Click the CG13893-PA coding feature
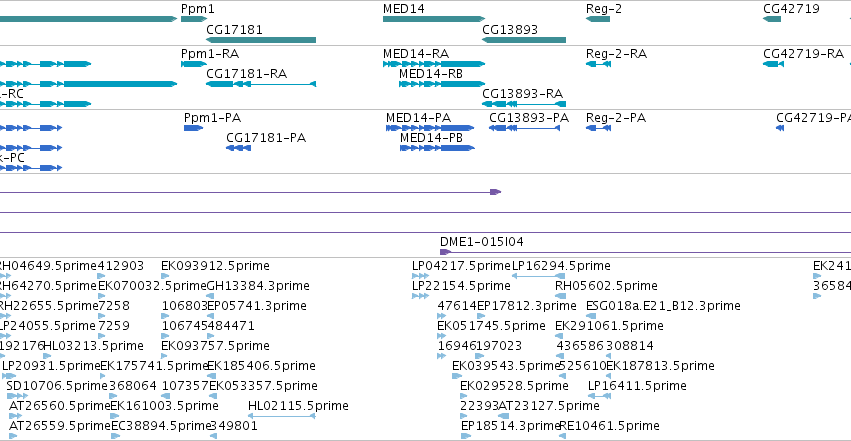This screenshot has width=851, height=441. (524, 128)
